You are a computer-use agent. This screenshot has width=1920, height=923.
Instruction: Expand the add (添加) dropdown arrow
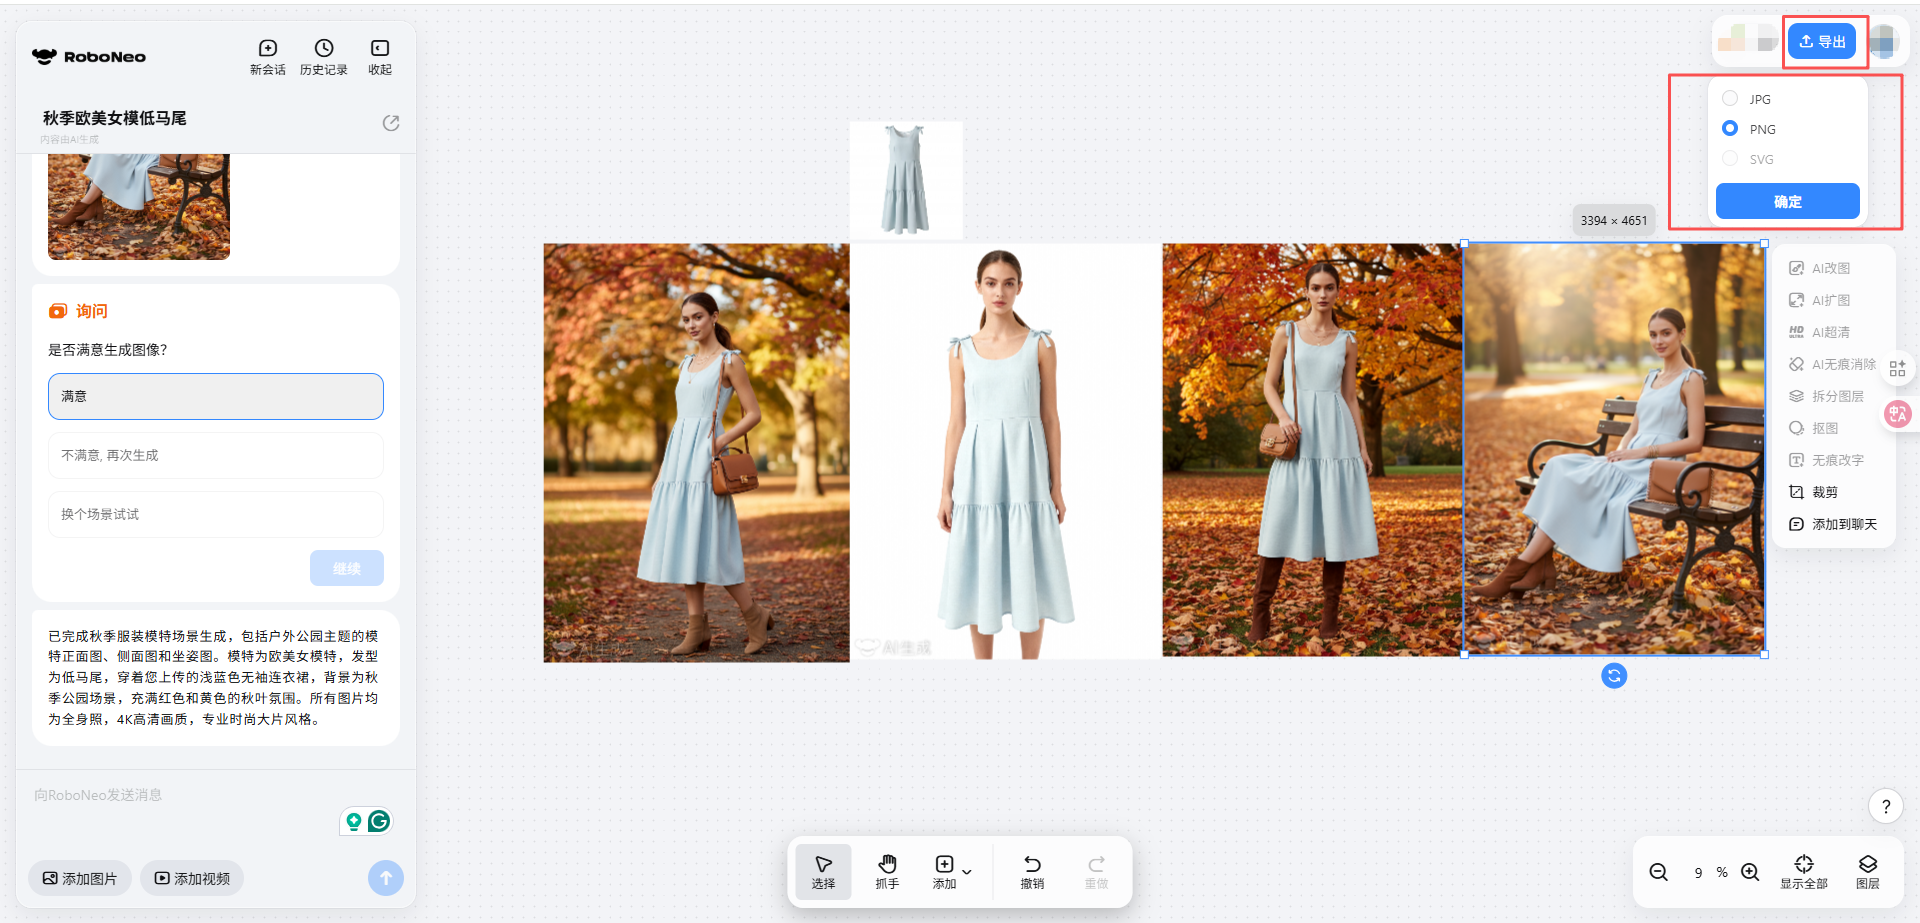tap(967, 872)
